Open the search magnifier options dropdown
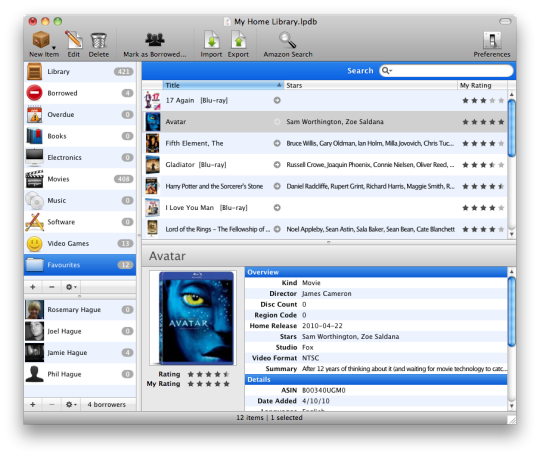 387,71
